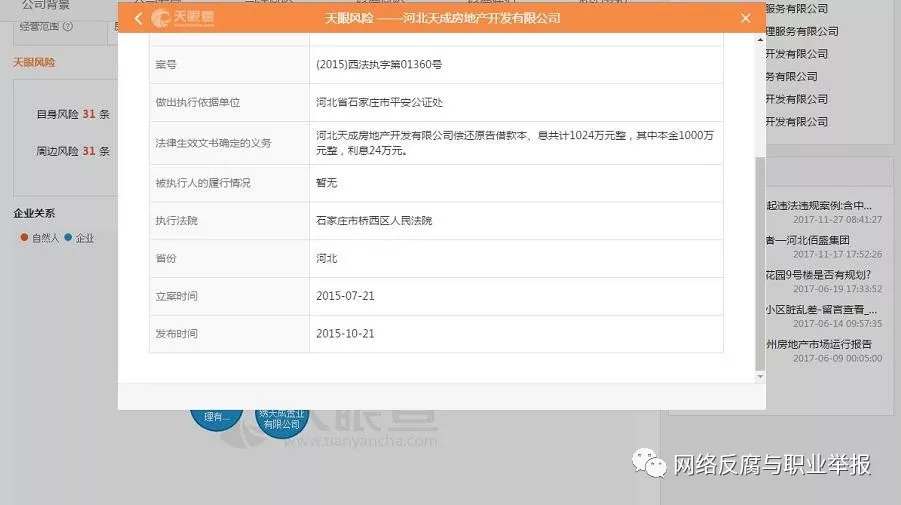Click the dialog title 天眼风险——河北天成房地产开发有限公司
This screenshot has width=901, height=505.
click(x=442, y=18)
